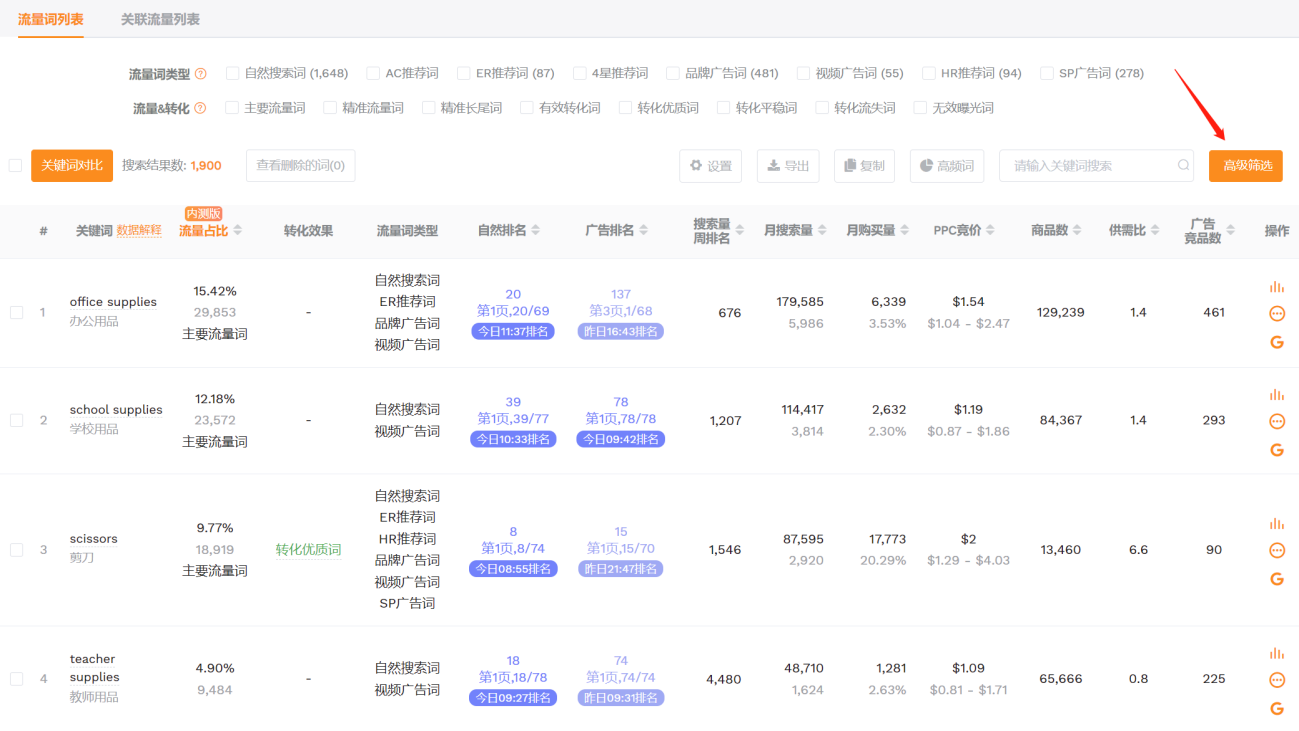Click the bar chart icon for office supplies
The height and width of the screenshot is (731, 1299).
pos(1276,287)
